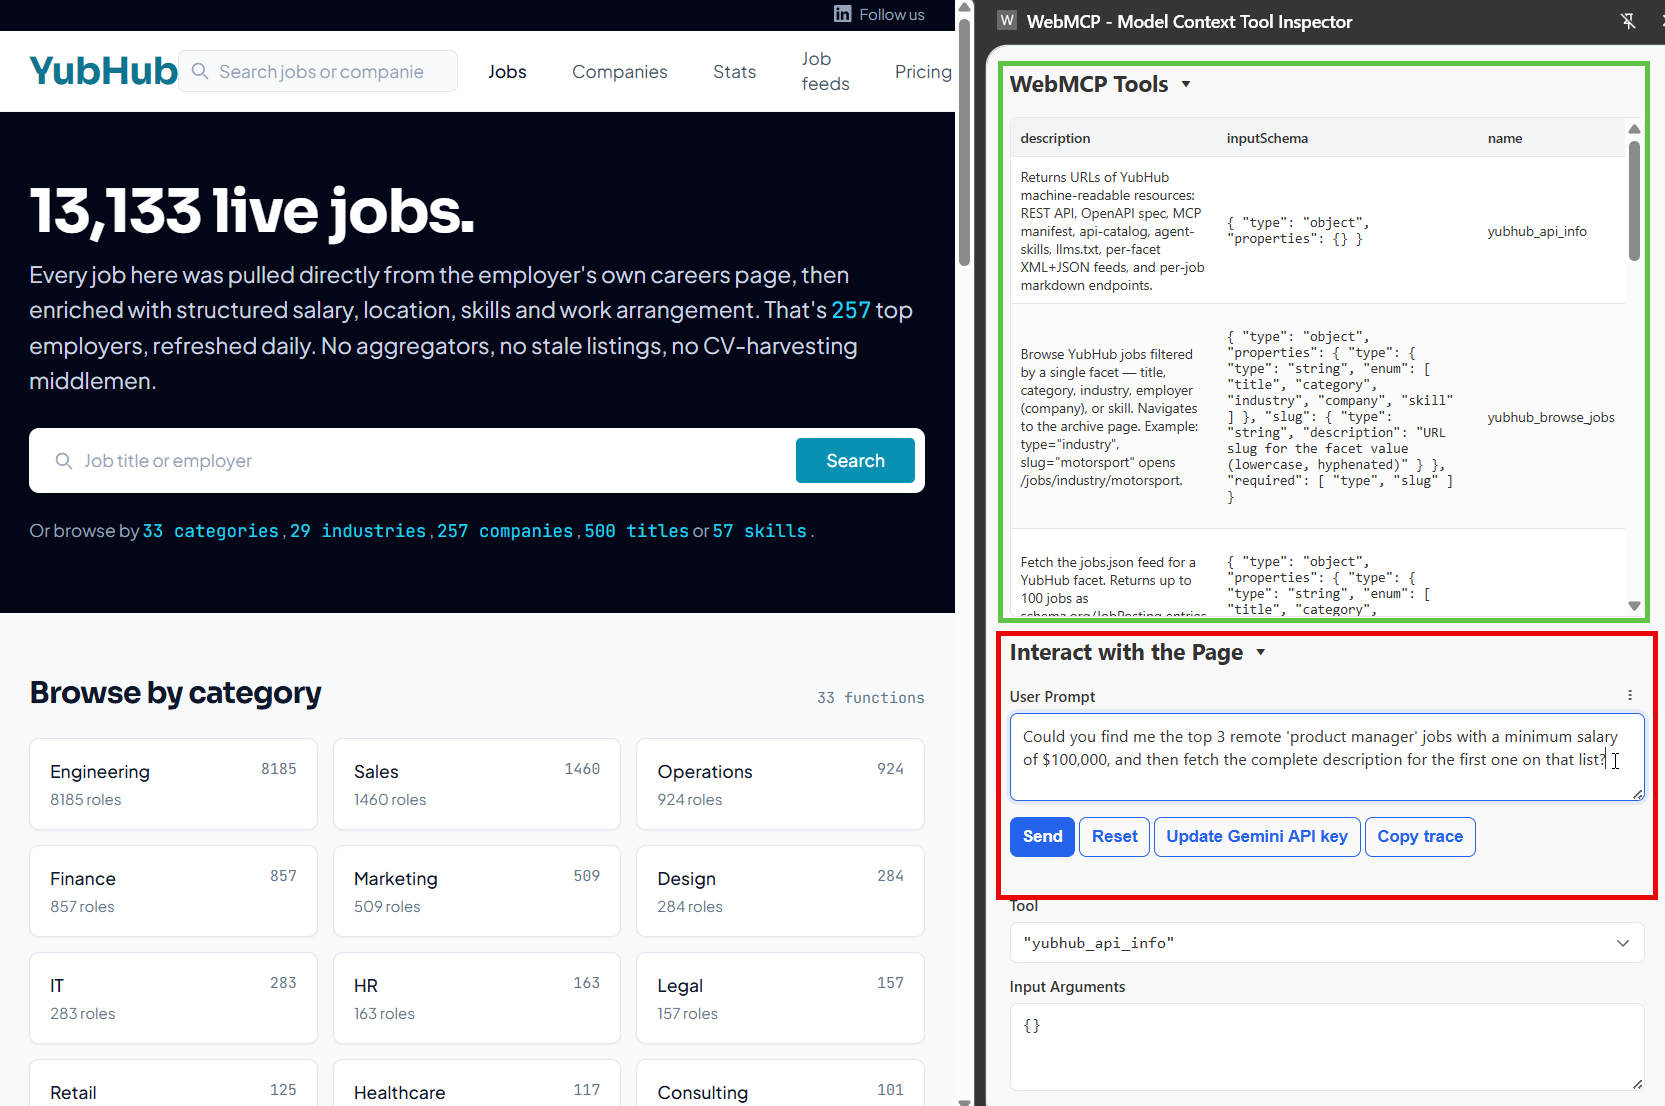The image size is (1665, 1106).
Task: Click the Follow us LinkedIn icon
Action: point(841,14)
